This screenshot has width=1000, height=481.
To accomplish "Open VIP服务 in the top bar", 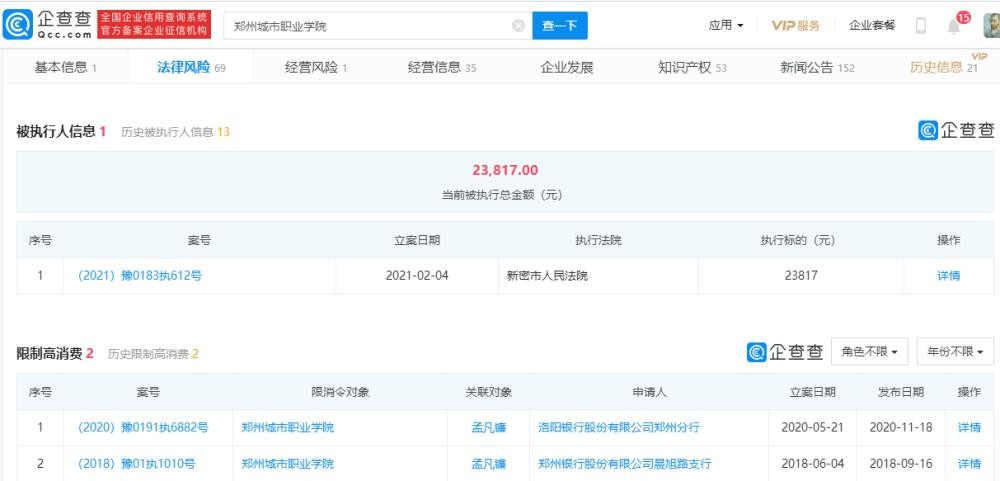I will pyautogui.click(x=796, y=26).
